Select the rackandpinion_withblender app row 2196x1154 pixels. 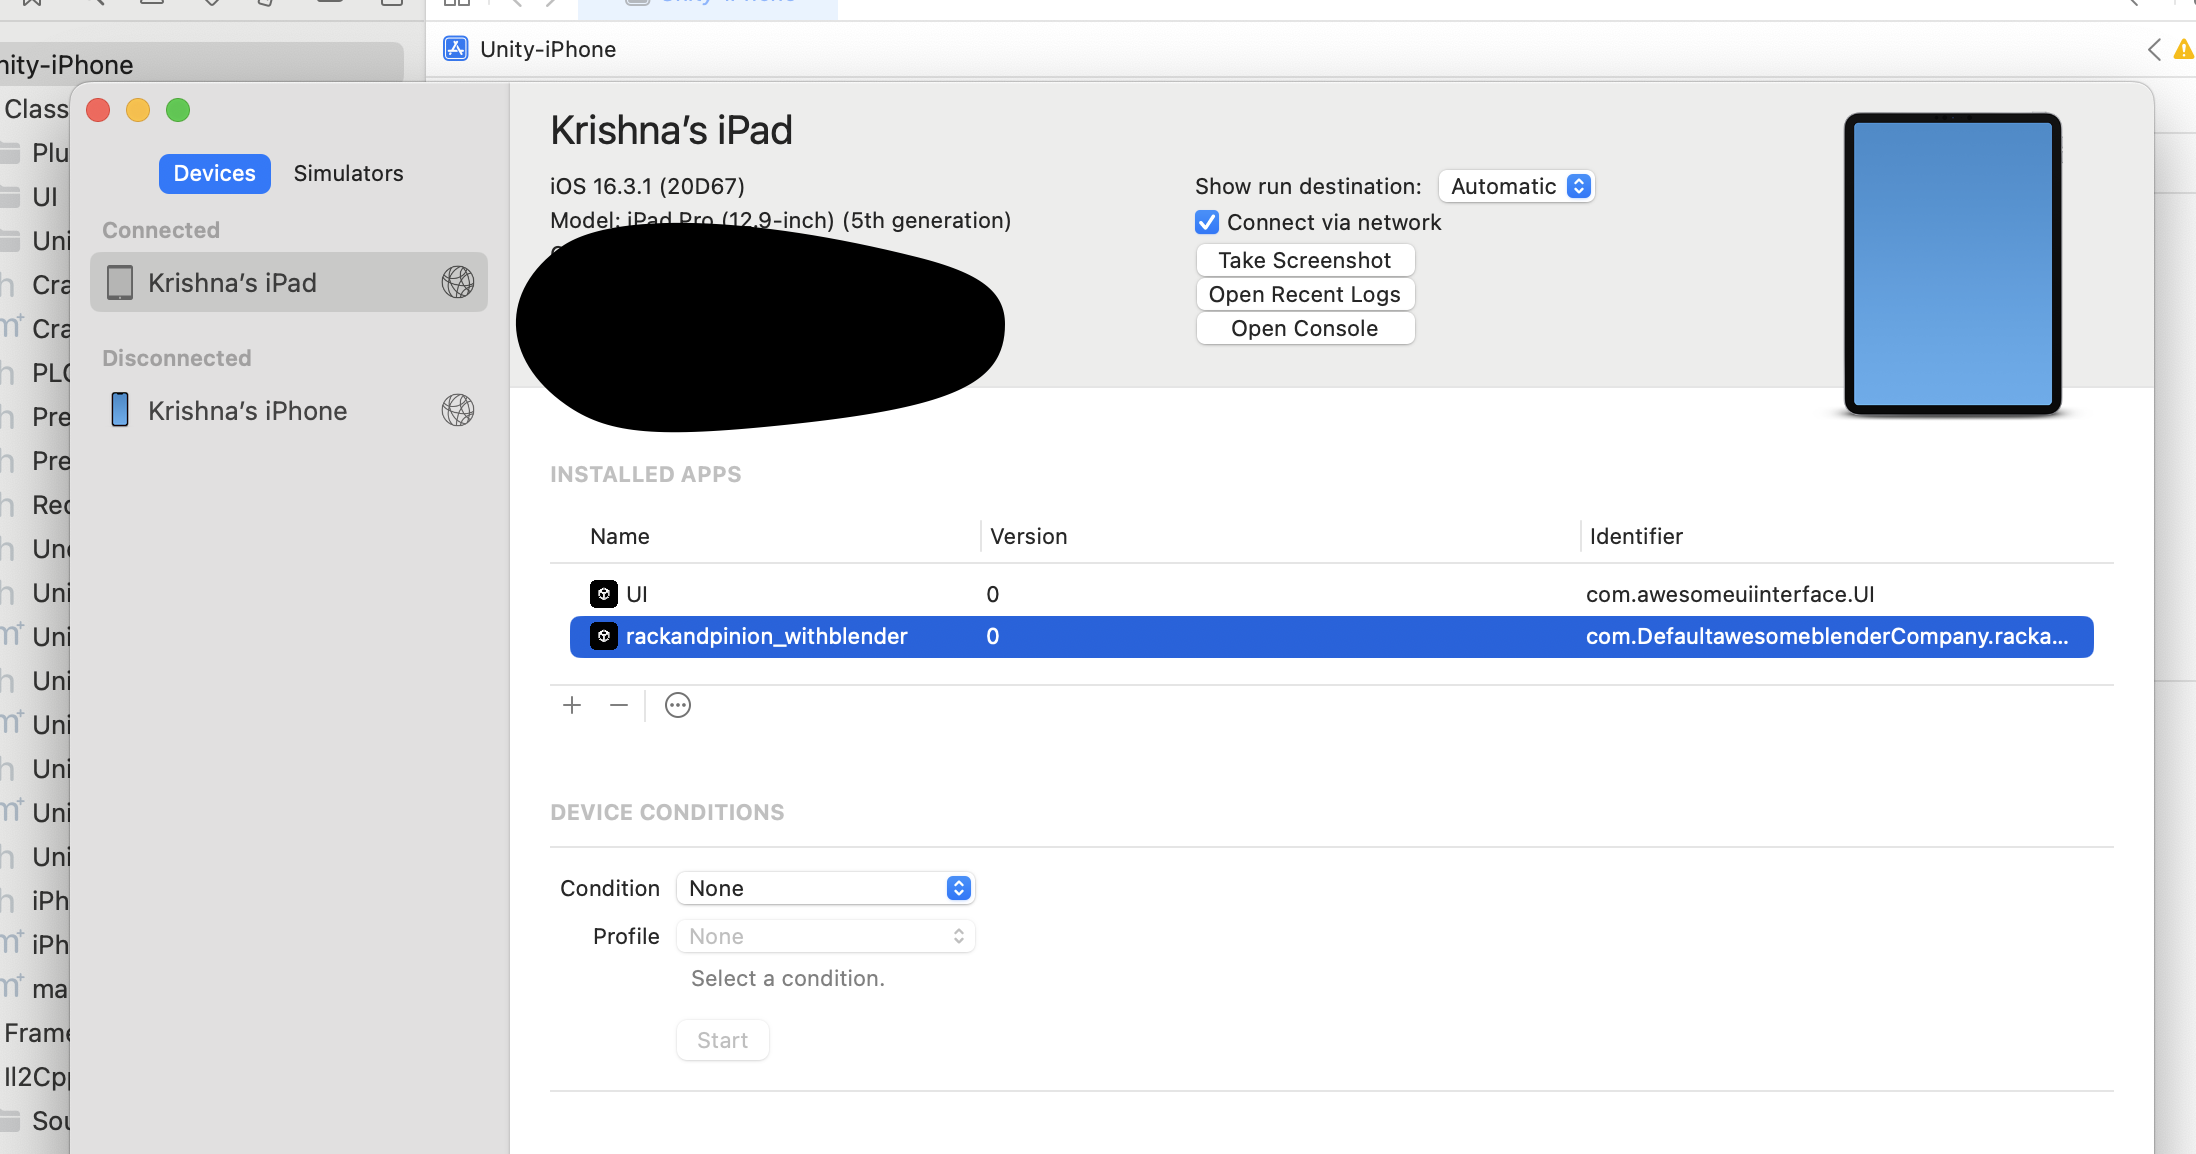[1330, 636]
